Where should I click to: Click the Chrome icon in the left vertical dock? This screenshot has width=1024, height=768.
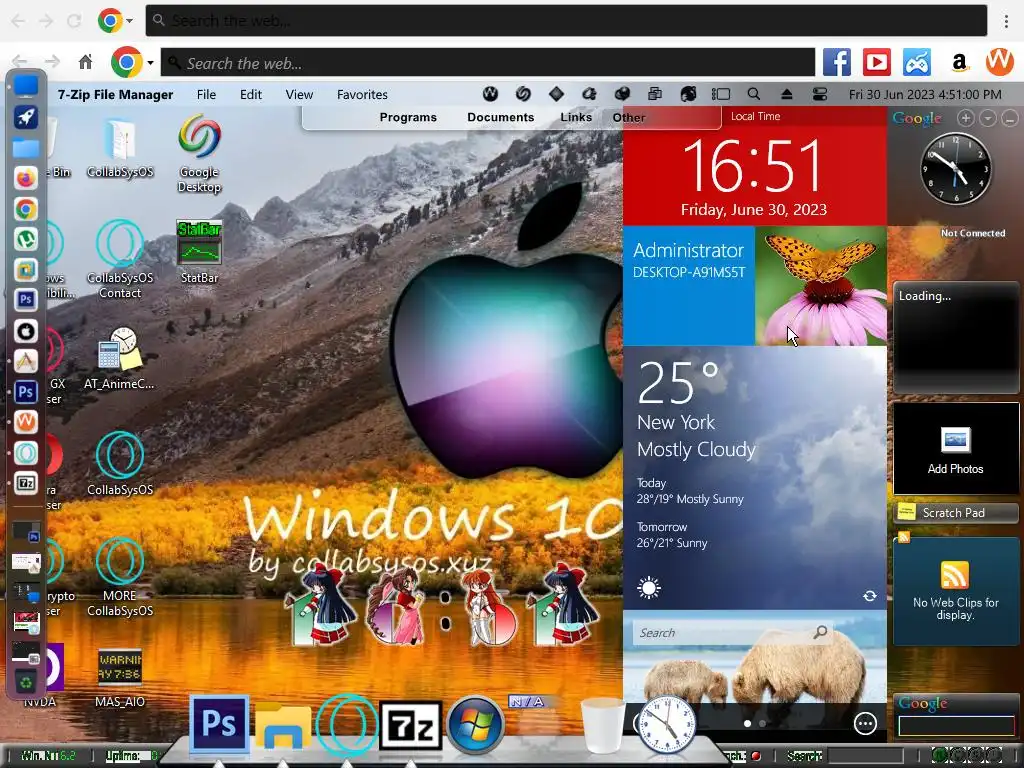click(x=26, y=209)
